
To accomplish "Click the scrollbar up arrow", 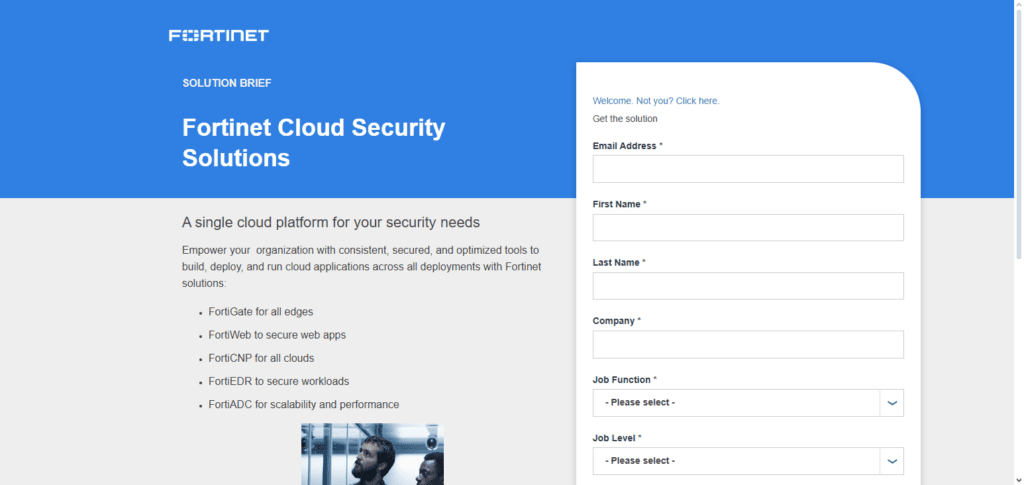I will 1018,5.
